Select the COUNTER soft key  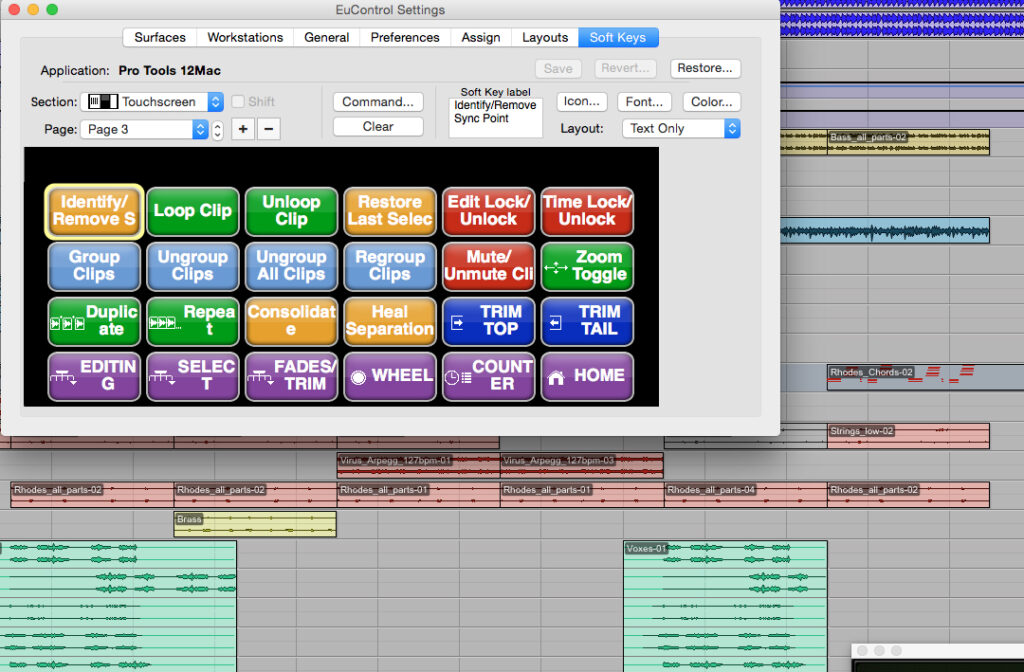coord(488,376)
